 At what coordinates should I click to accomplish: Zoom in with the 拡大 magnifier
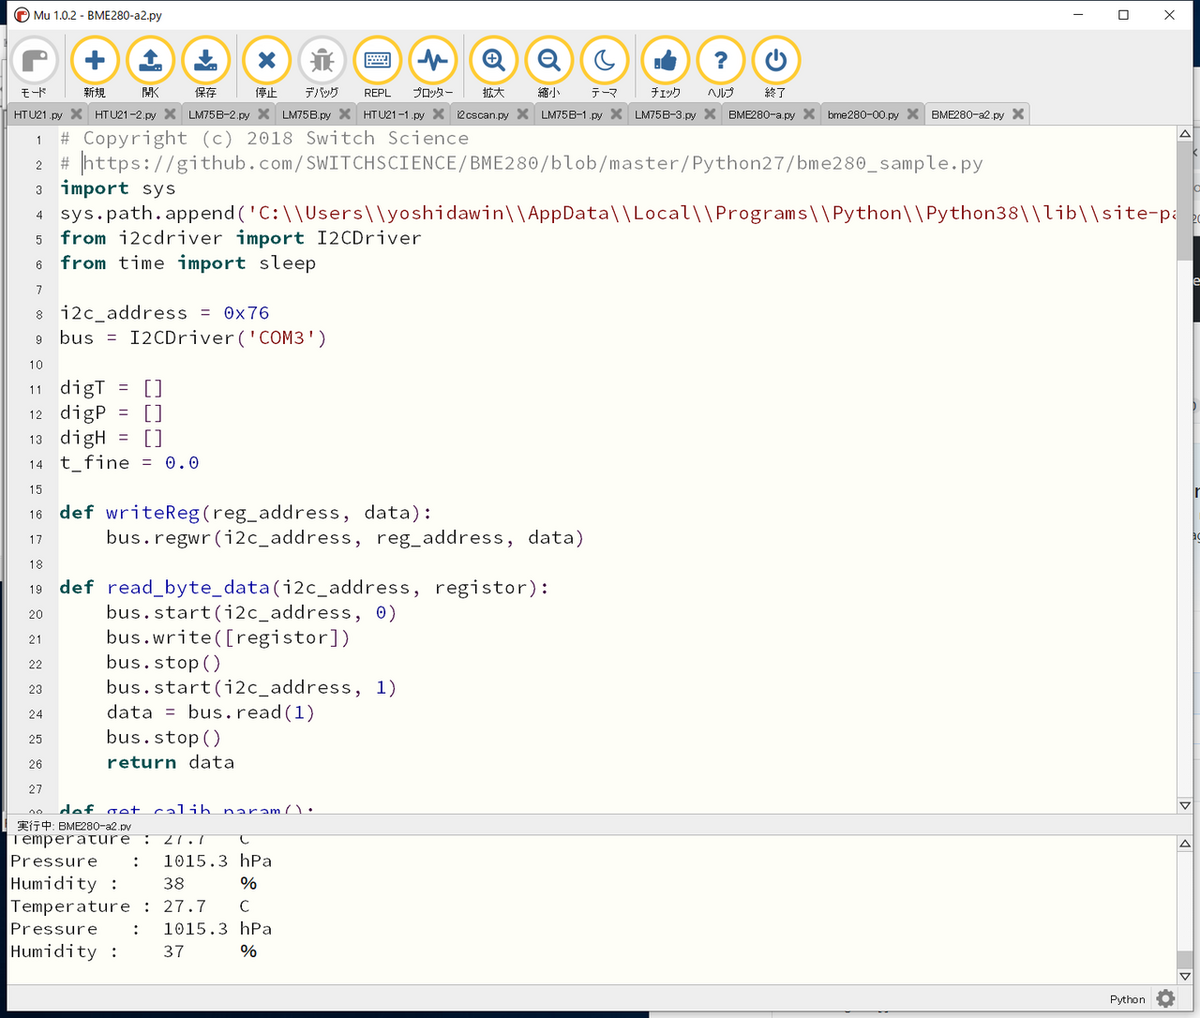click(494, 62)
